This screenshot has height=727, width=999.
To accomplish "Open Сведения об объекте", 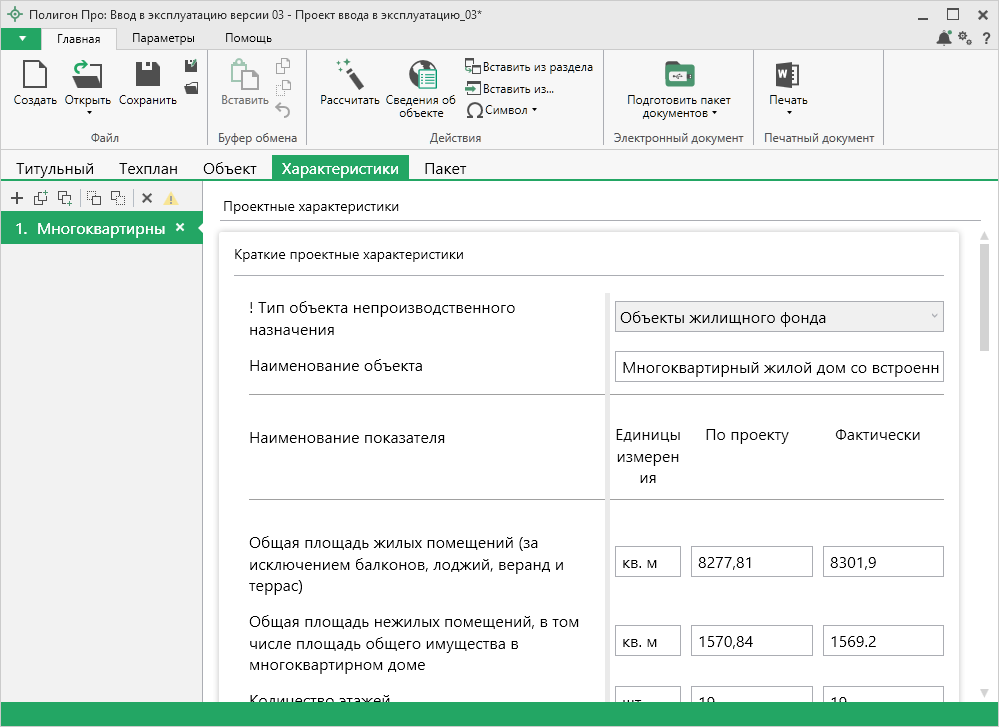I will (x=421, y=77).
